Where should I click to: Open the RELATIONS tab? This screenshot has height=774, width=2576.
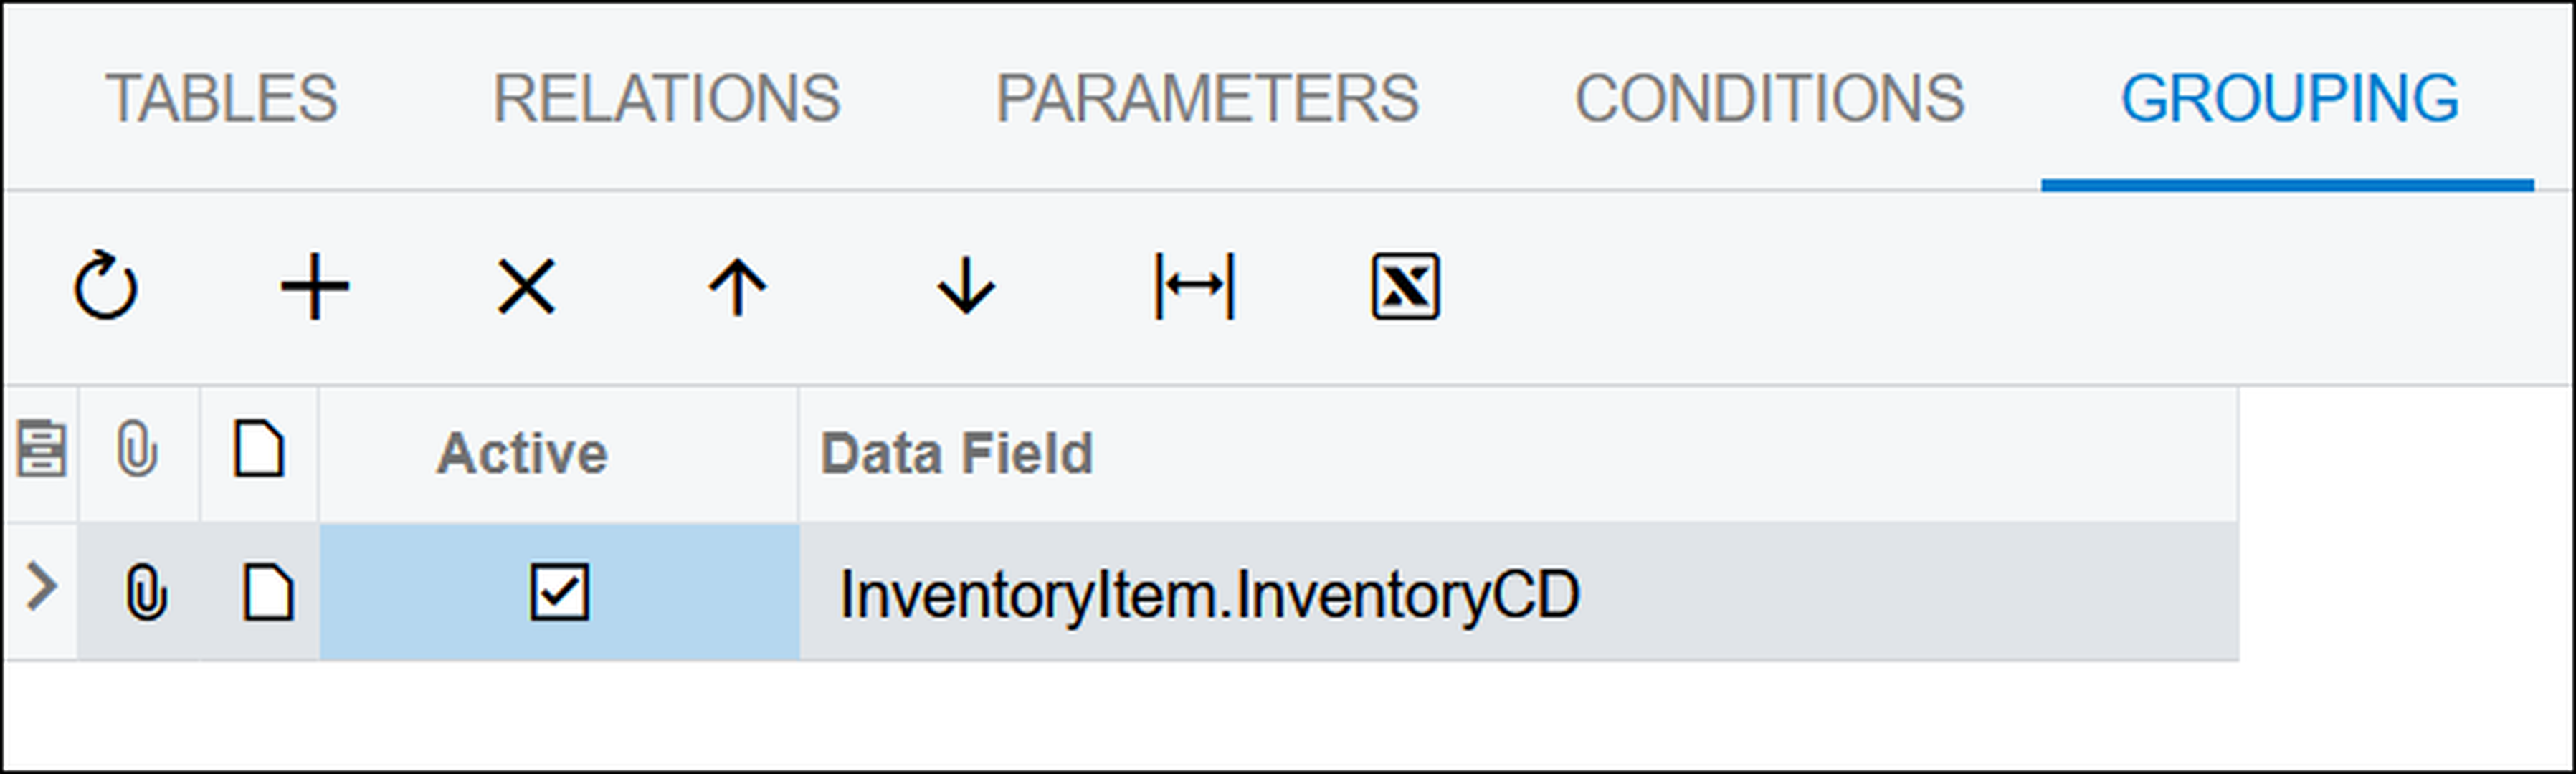click(x=666, y=98)
